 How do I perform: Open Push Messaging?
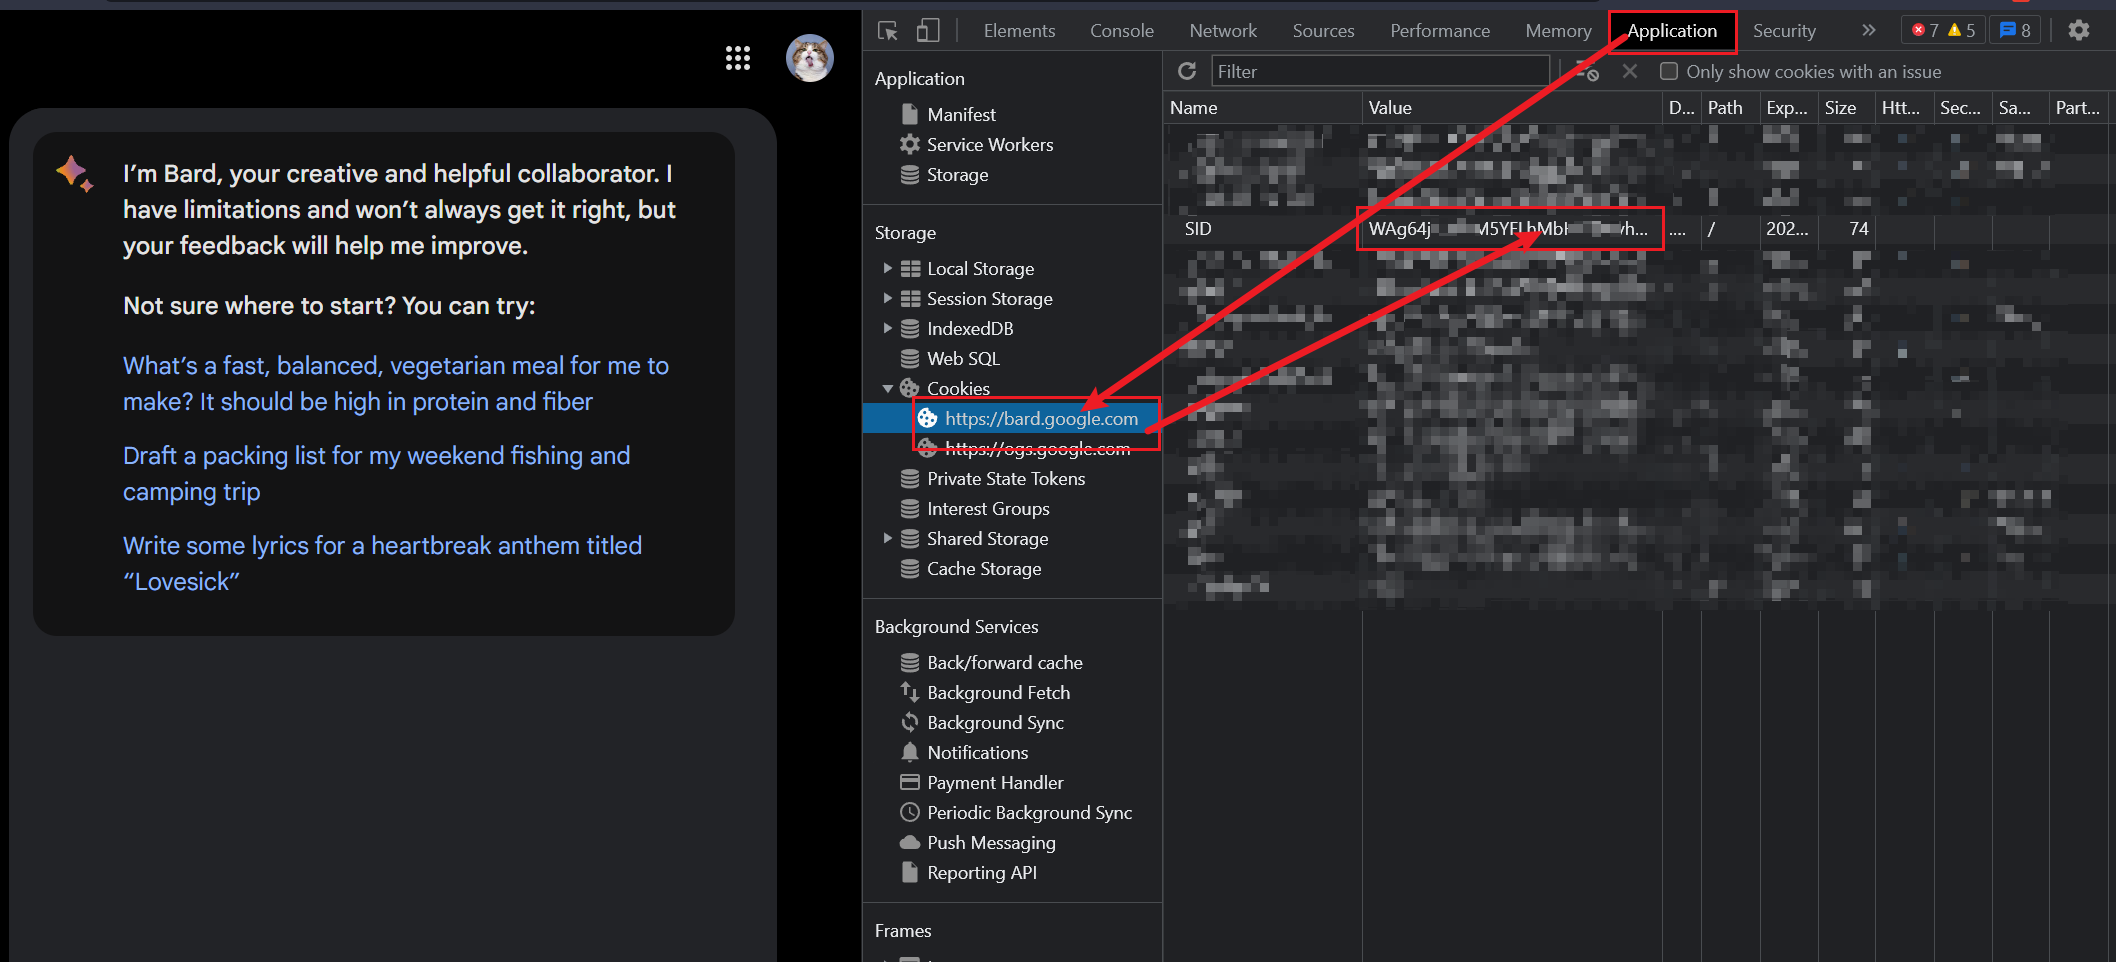click(x=978, y=842)
